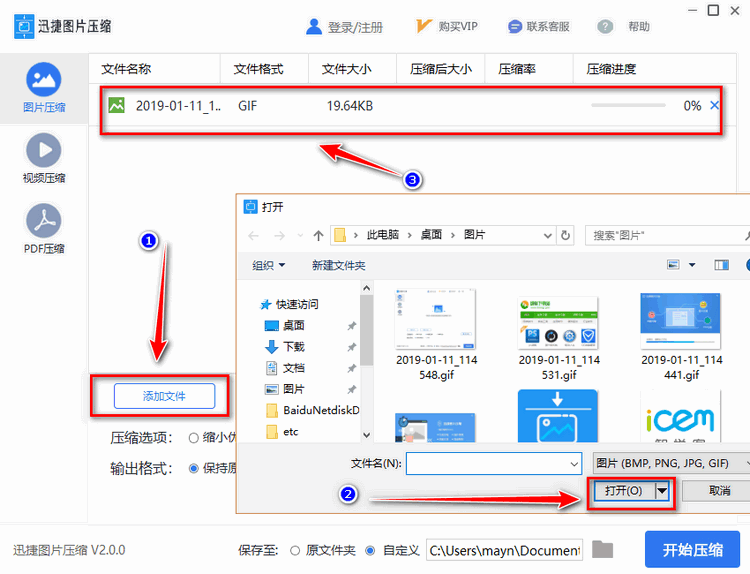Choose 自定义 as save location
The height and width of the screenshot is (574, 750).
pos(370,551)
